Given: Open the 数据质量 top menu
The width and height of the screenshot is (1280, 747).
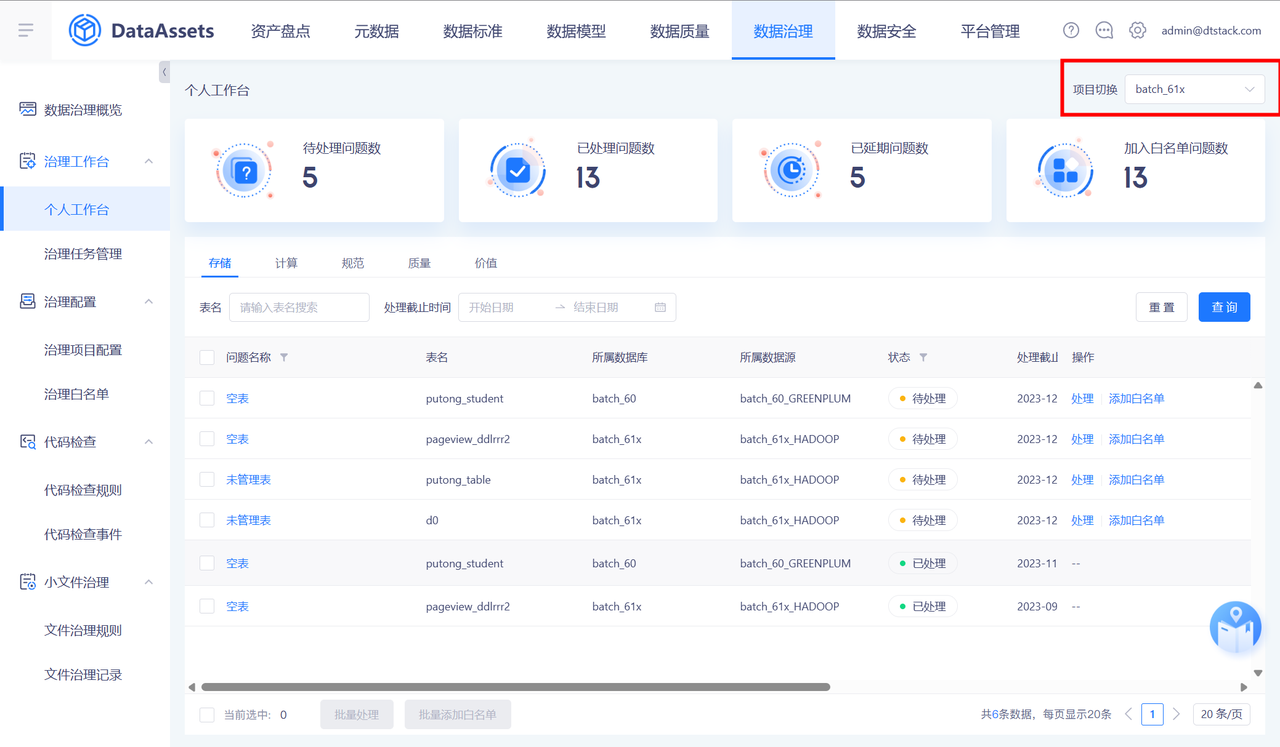Looking at the screenshot, I should point(680,31).
